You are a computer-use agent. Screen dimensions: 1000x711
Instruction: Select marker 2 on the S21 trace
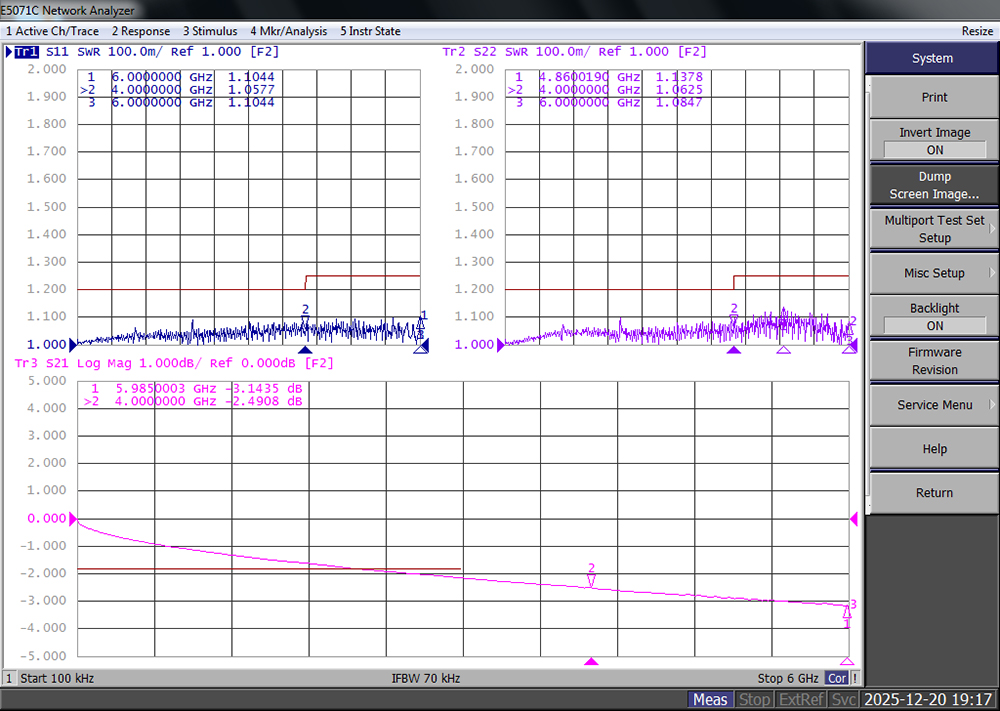click(591, 579)
